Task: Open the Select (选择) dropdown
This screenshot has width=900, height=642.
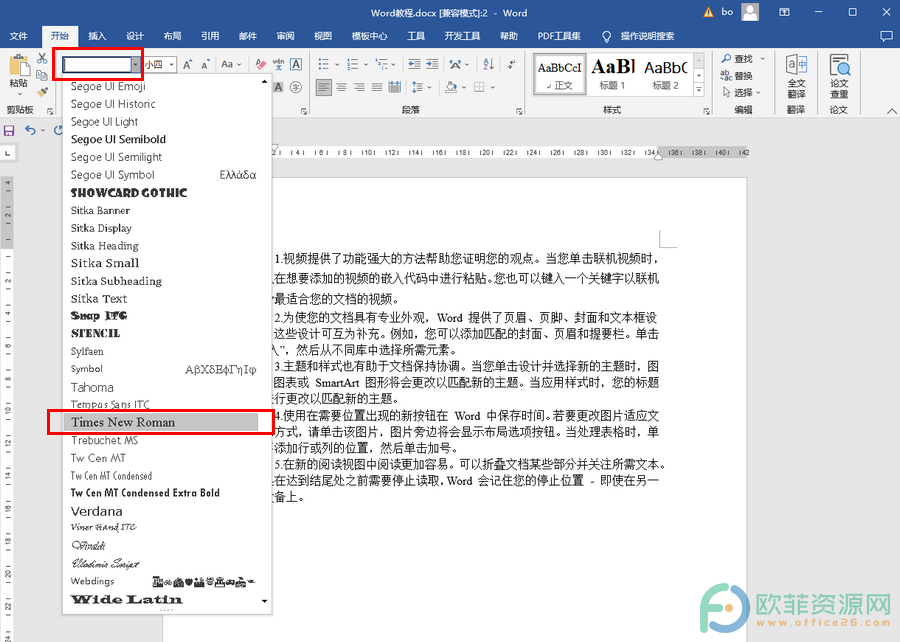Action: point(742,92)
